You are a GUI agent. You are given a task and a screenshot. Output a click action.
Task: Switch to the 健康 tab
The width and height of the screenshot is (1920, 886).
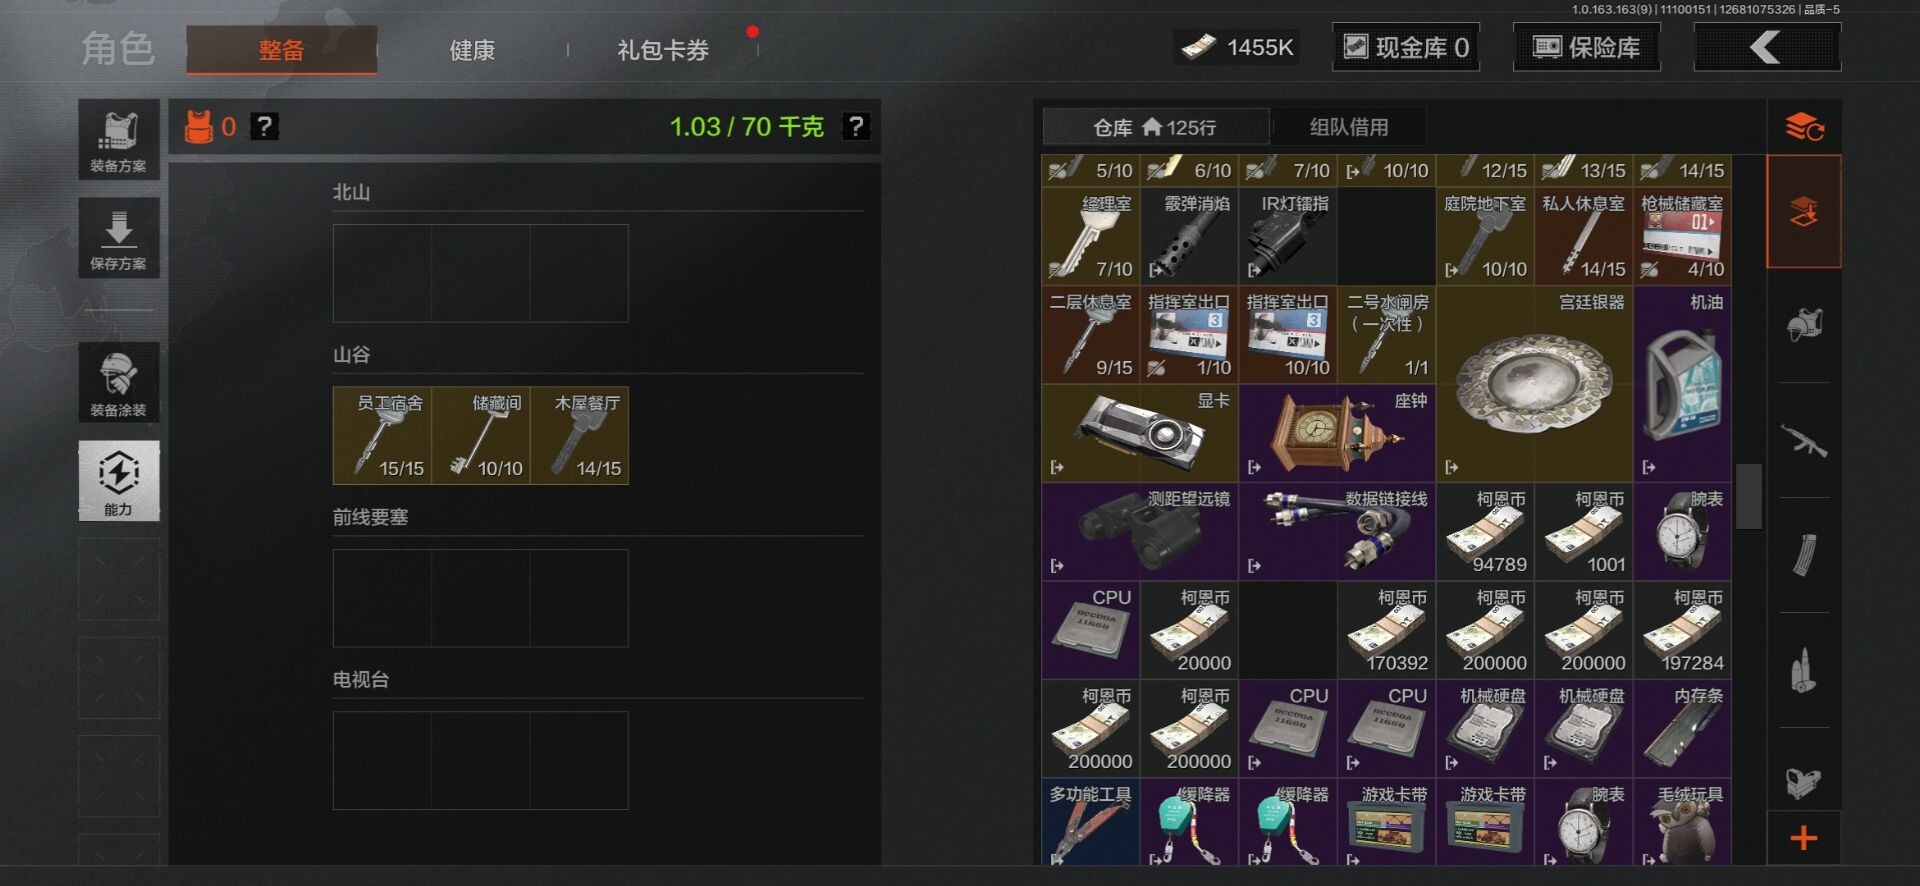pos(472,50)
